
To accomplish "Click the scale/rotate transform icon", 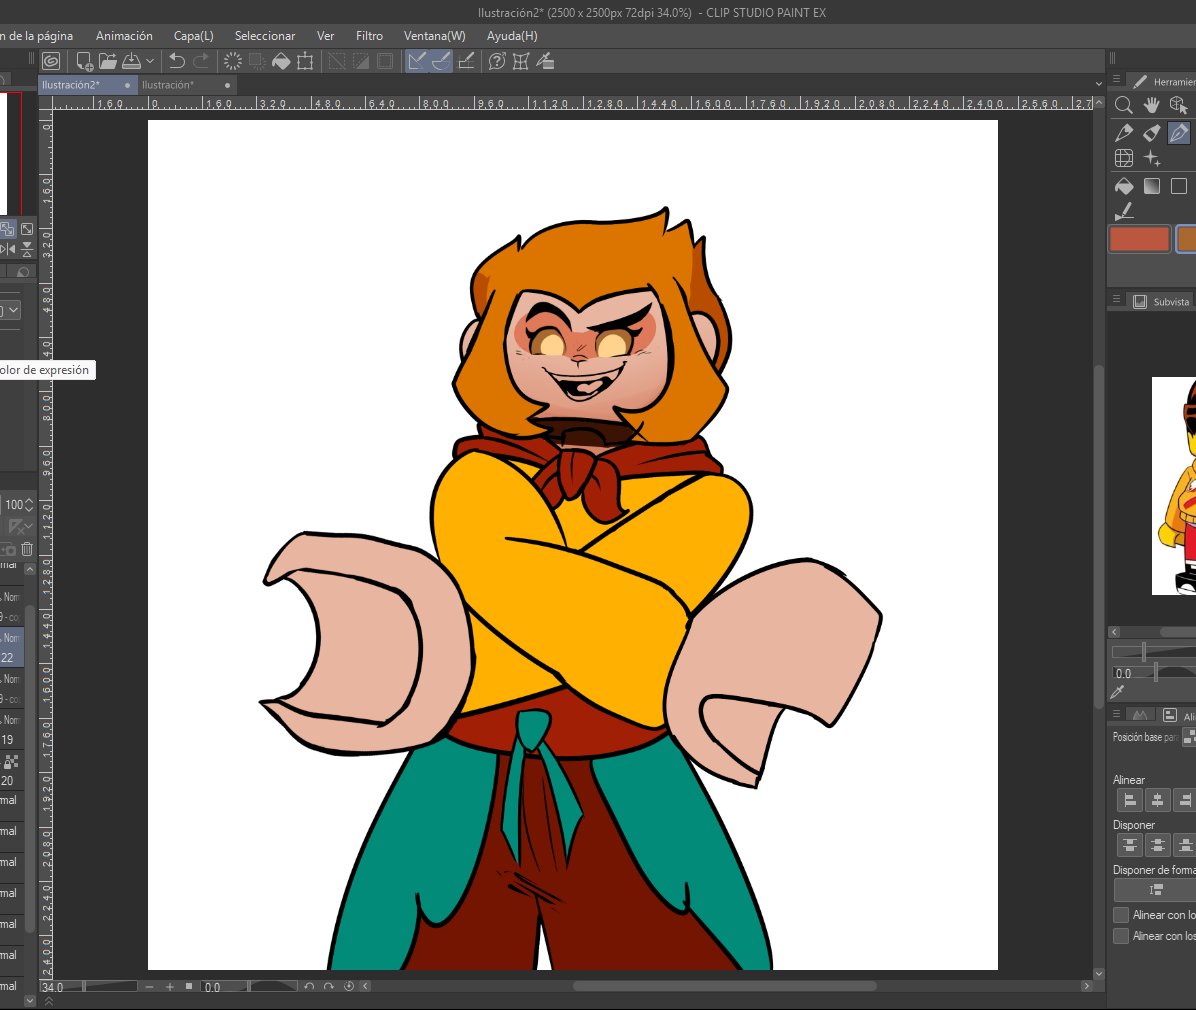I will [305, 61].
